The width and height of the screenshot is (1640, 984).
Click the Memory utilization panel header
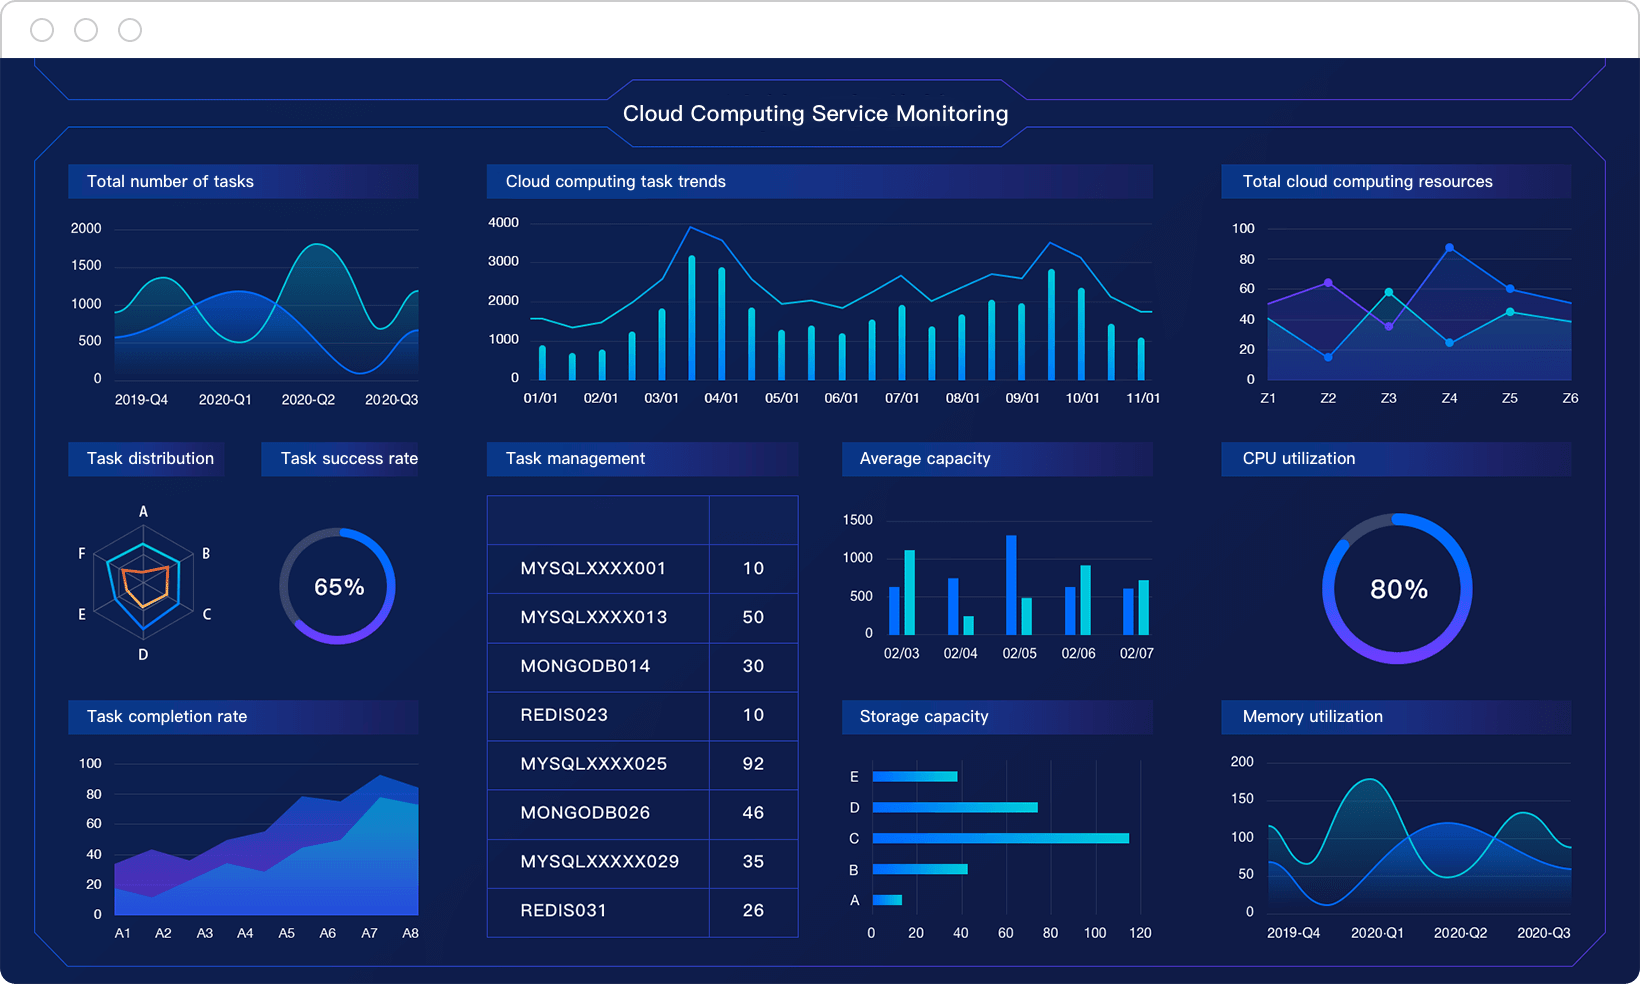coord(1396,716)
